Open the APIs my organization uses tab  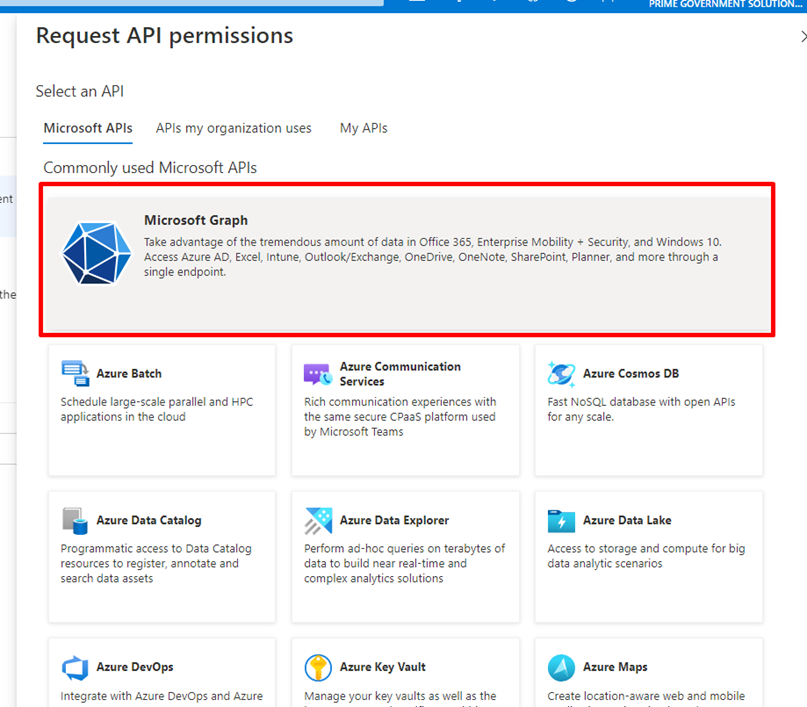click(x=234, y=128)
